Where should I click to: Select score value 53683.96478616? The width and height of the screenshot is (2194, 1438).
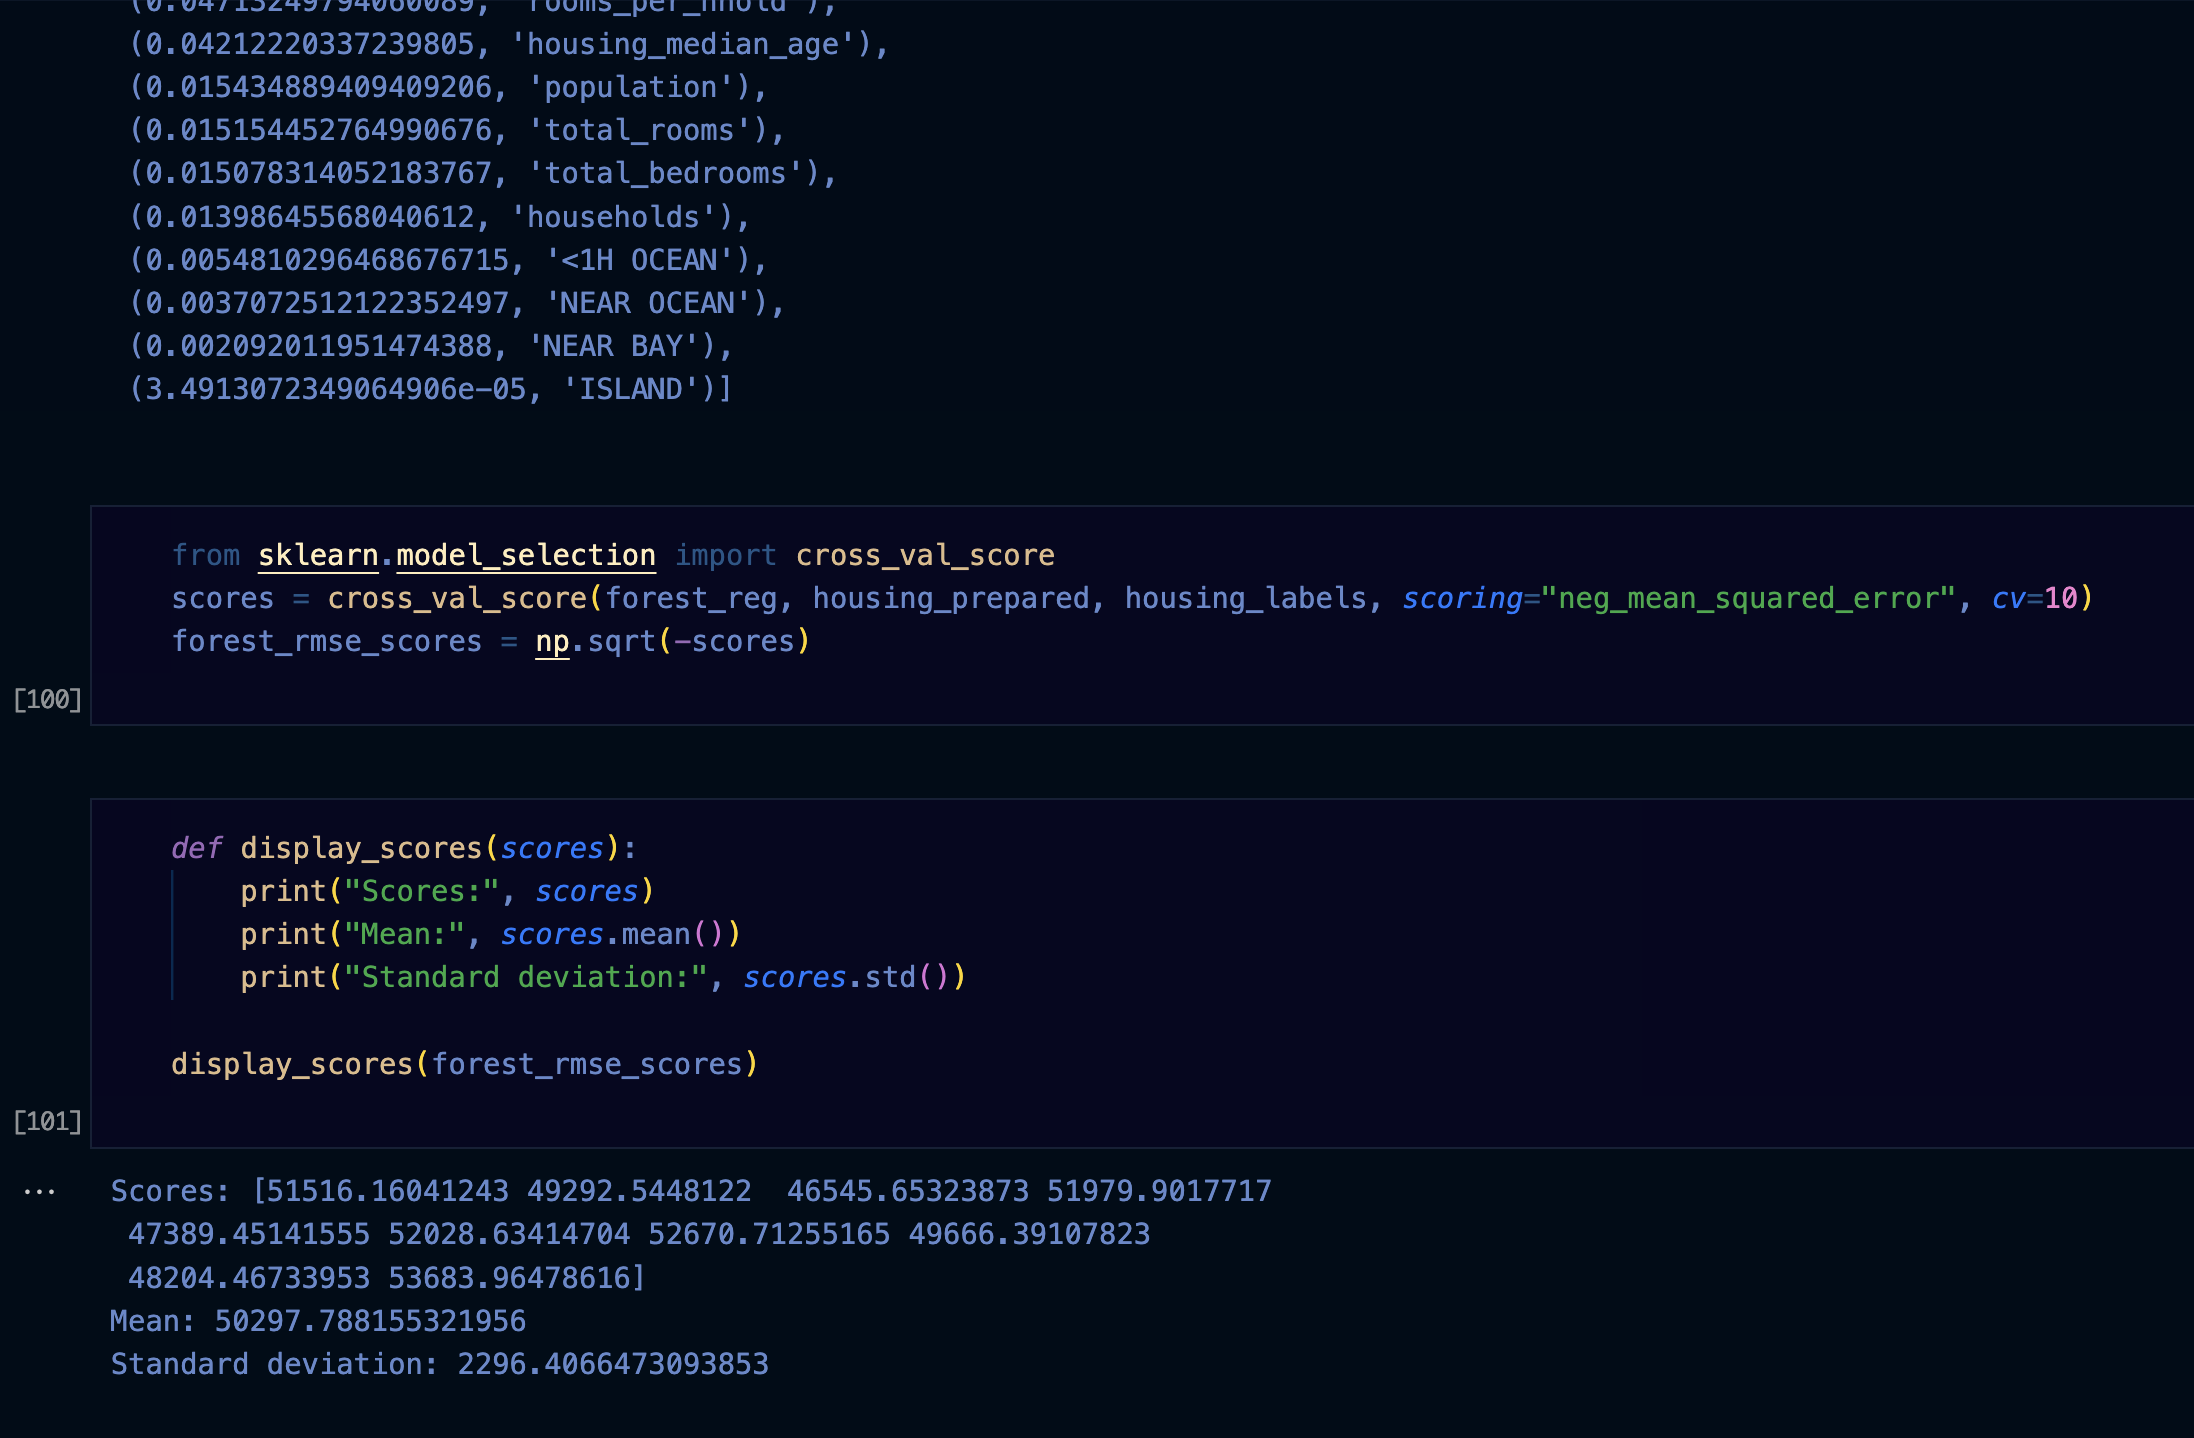pyautogui.click(x=510, y=1278)
